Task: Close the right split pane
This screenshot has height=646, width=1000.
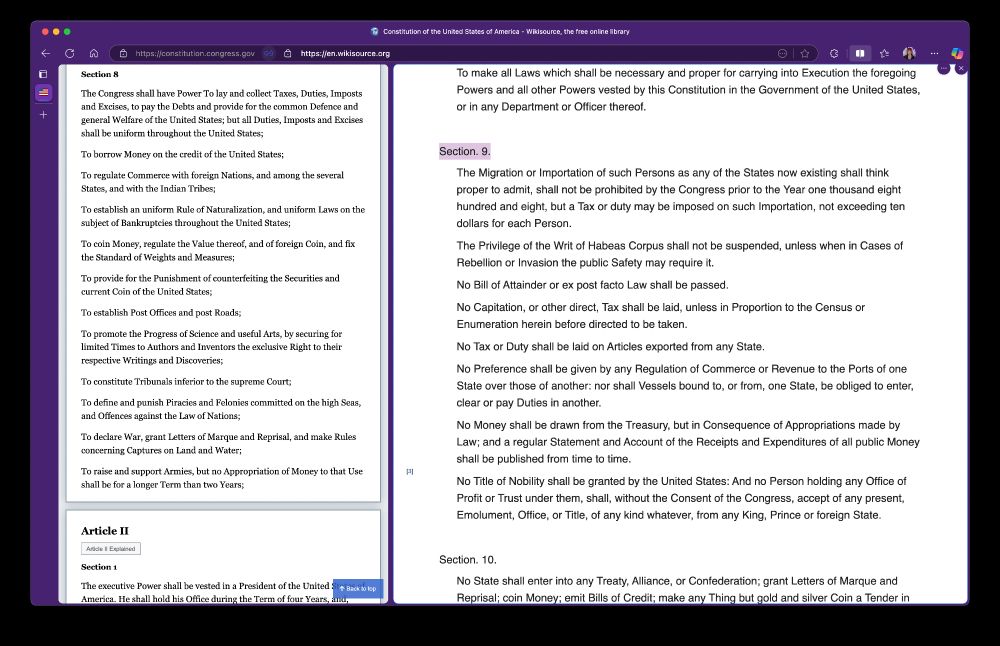Action: (x=961, y=68)
